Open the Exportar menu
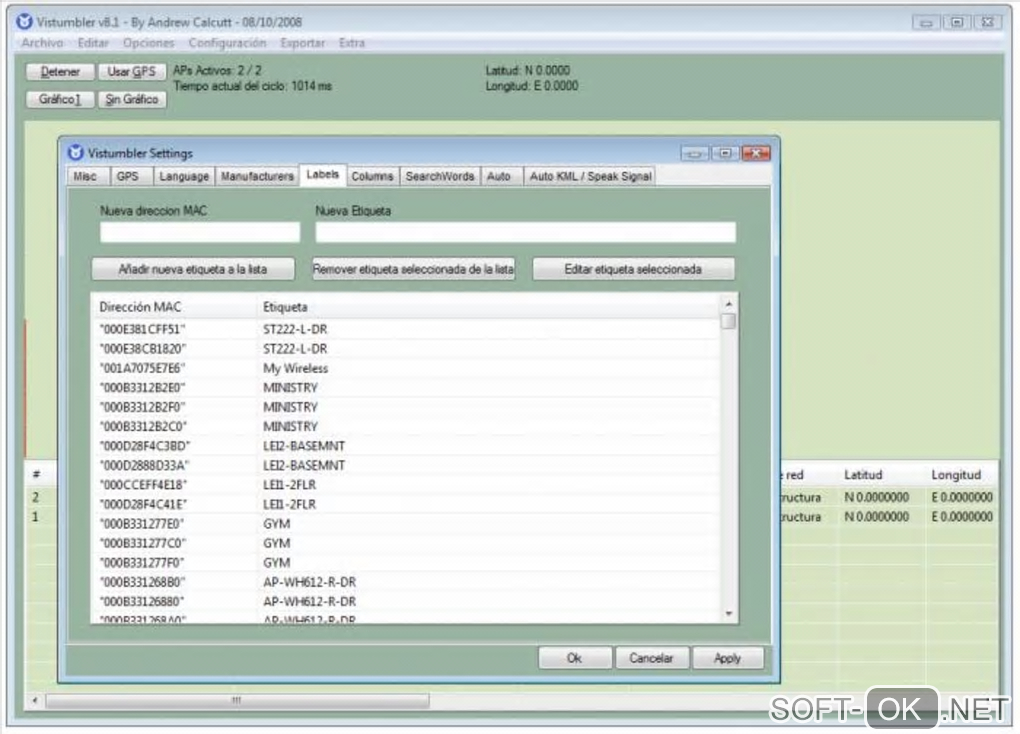1020x734 pixels. (302, 43)
